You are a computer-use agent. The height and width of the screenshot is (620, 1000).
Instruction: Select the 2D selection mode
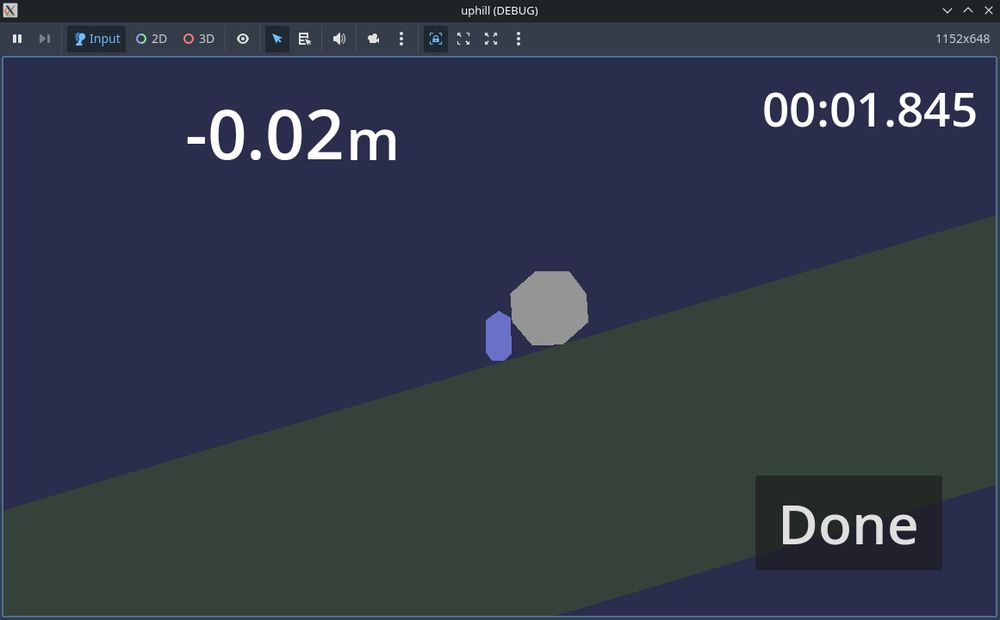[152, 39]
